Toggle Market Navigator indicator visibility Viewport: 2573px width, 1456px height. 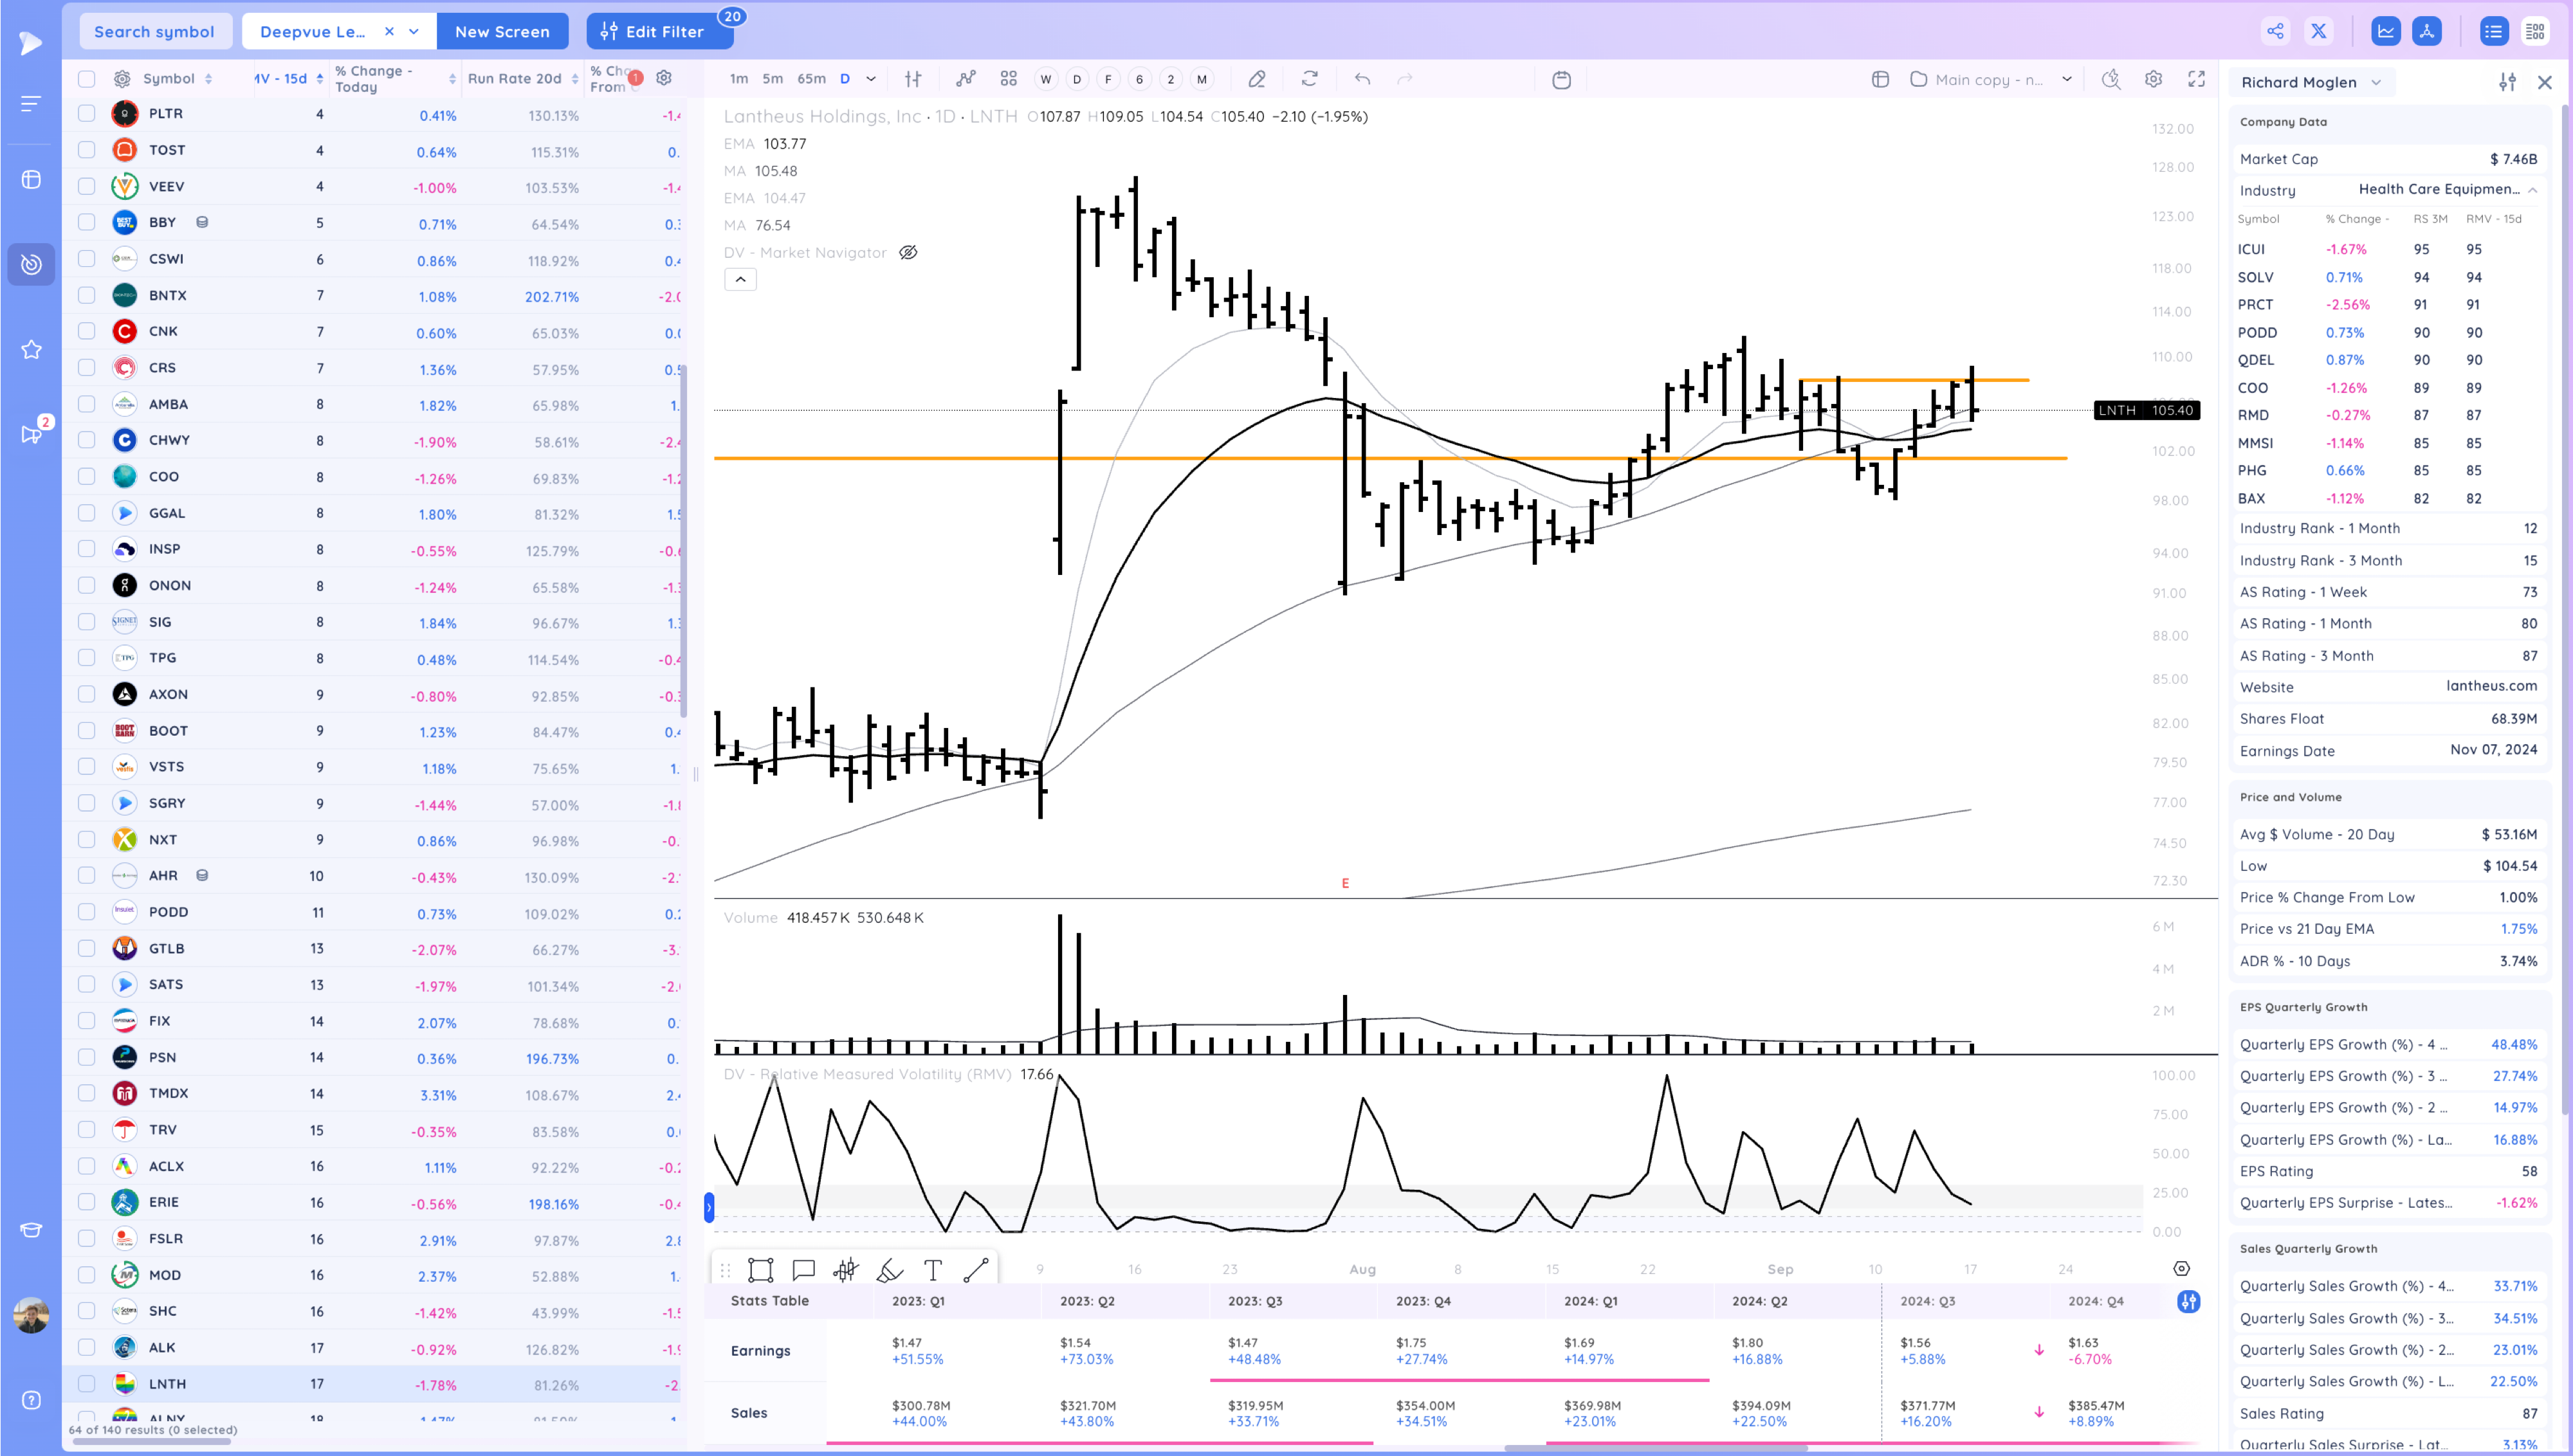tap(908, 253)
